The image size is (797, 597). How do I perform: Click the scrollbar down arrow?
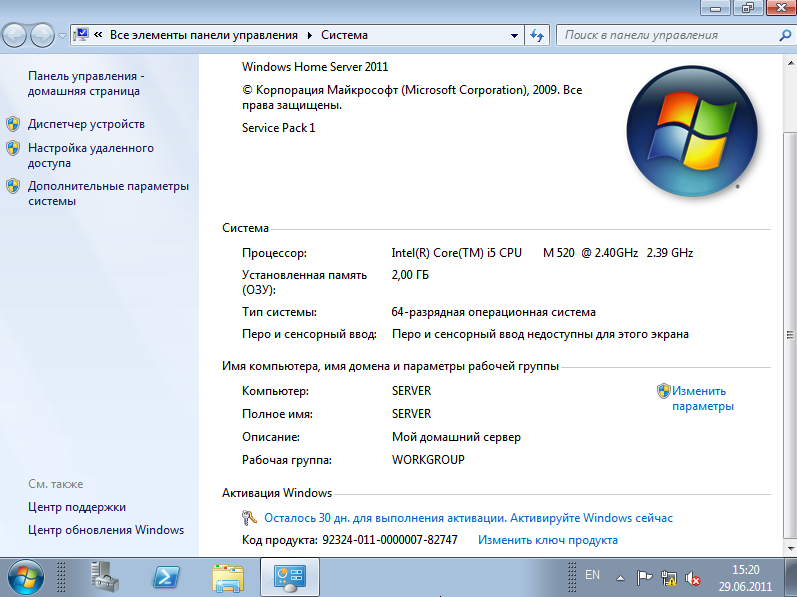[791, 548]
